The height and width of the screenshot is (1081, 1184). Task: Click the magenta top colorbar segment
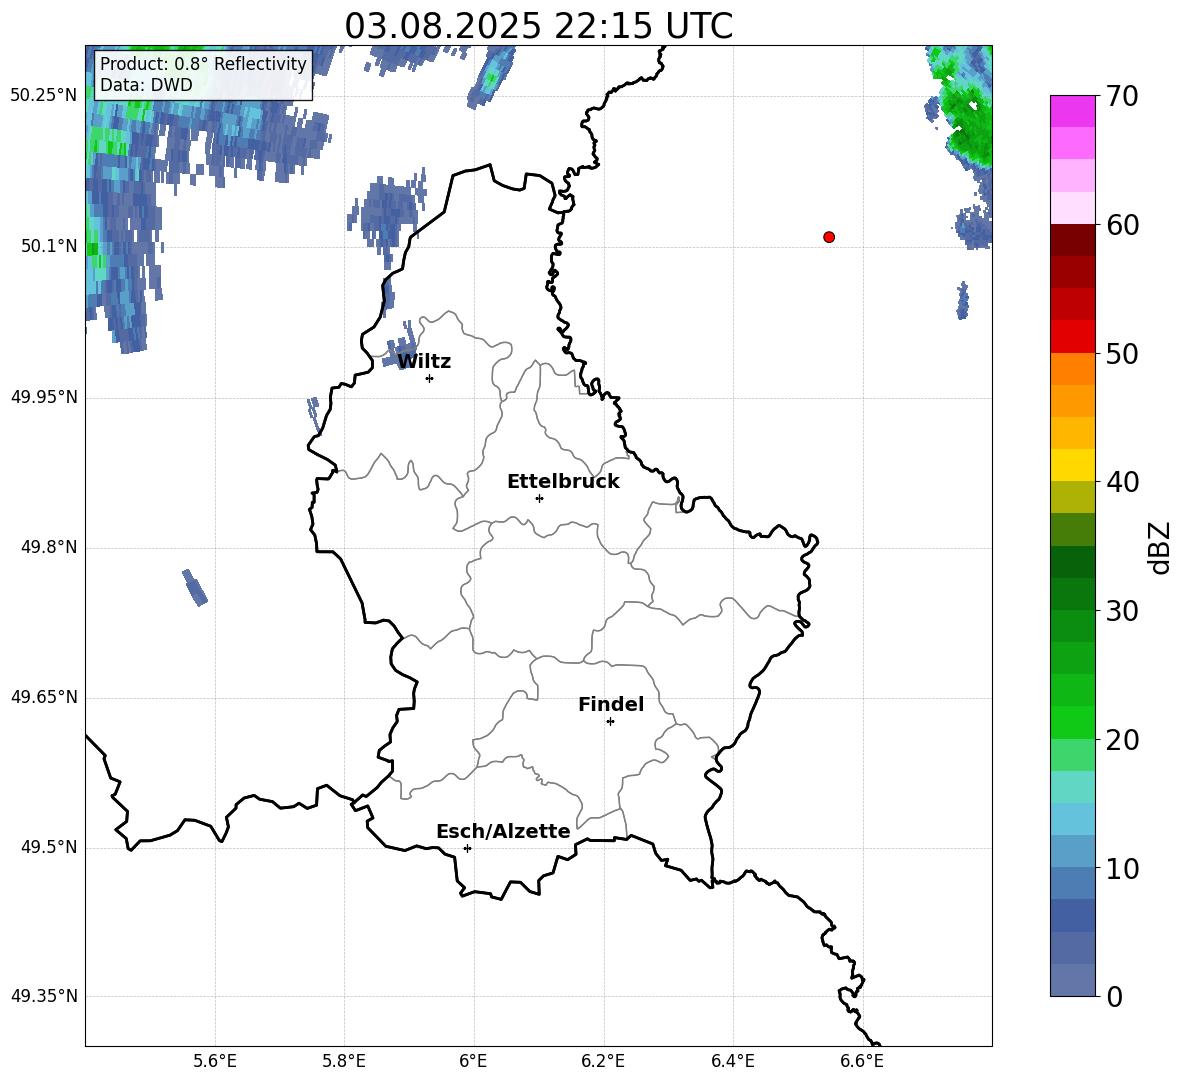click(1072, 111)
